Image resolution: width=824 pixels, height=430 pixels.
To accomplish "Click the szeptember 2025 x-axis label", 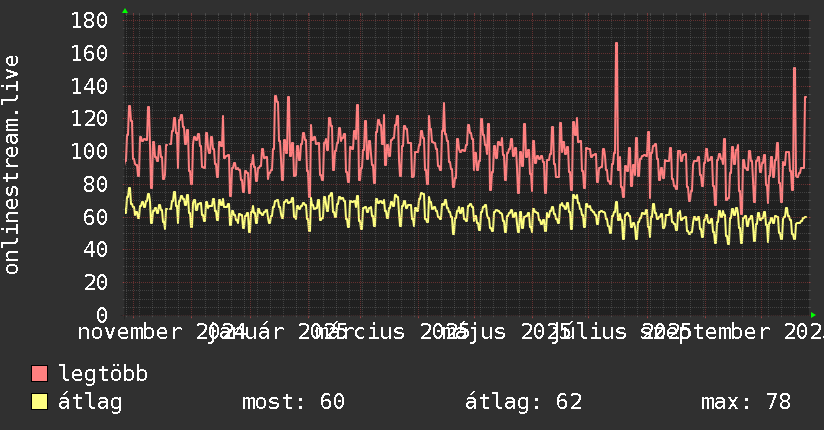I will (733, 332).
